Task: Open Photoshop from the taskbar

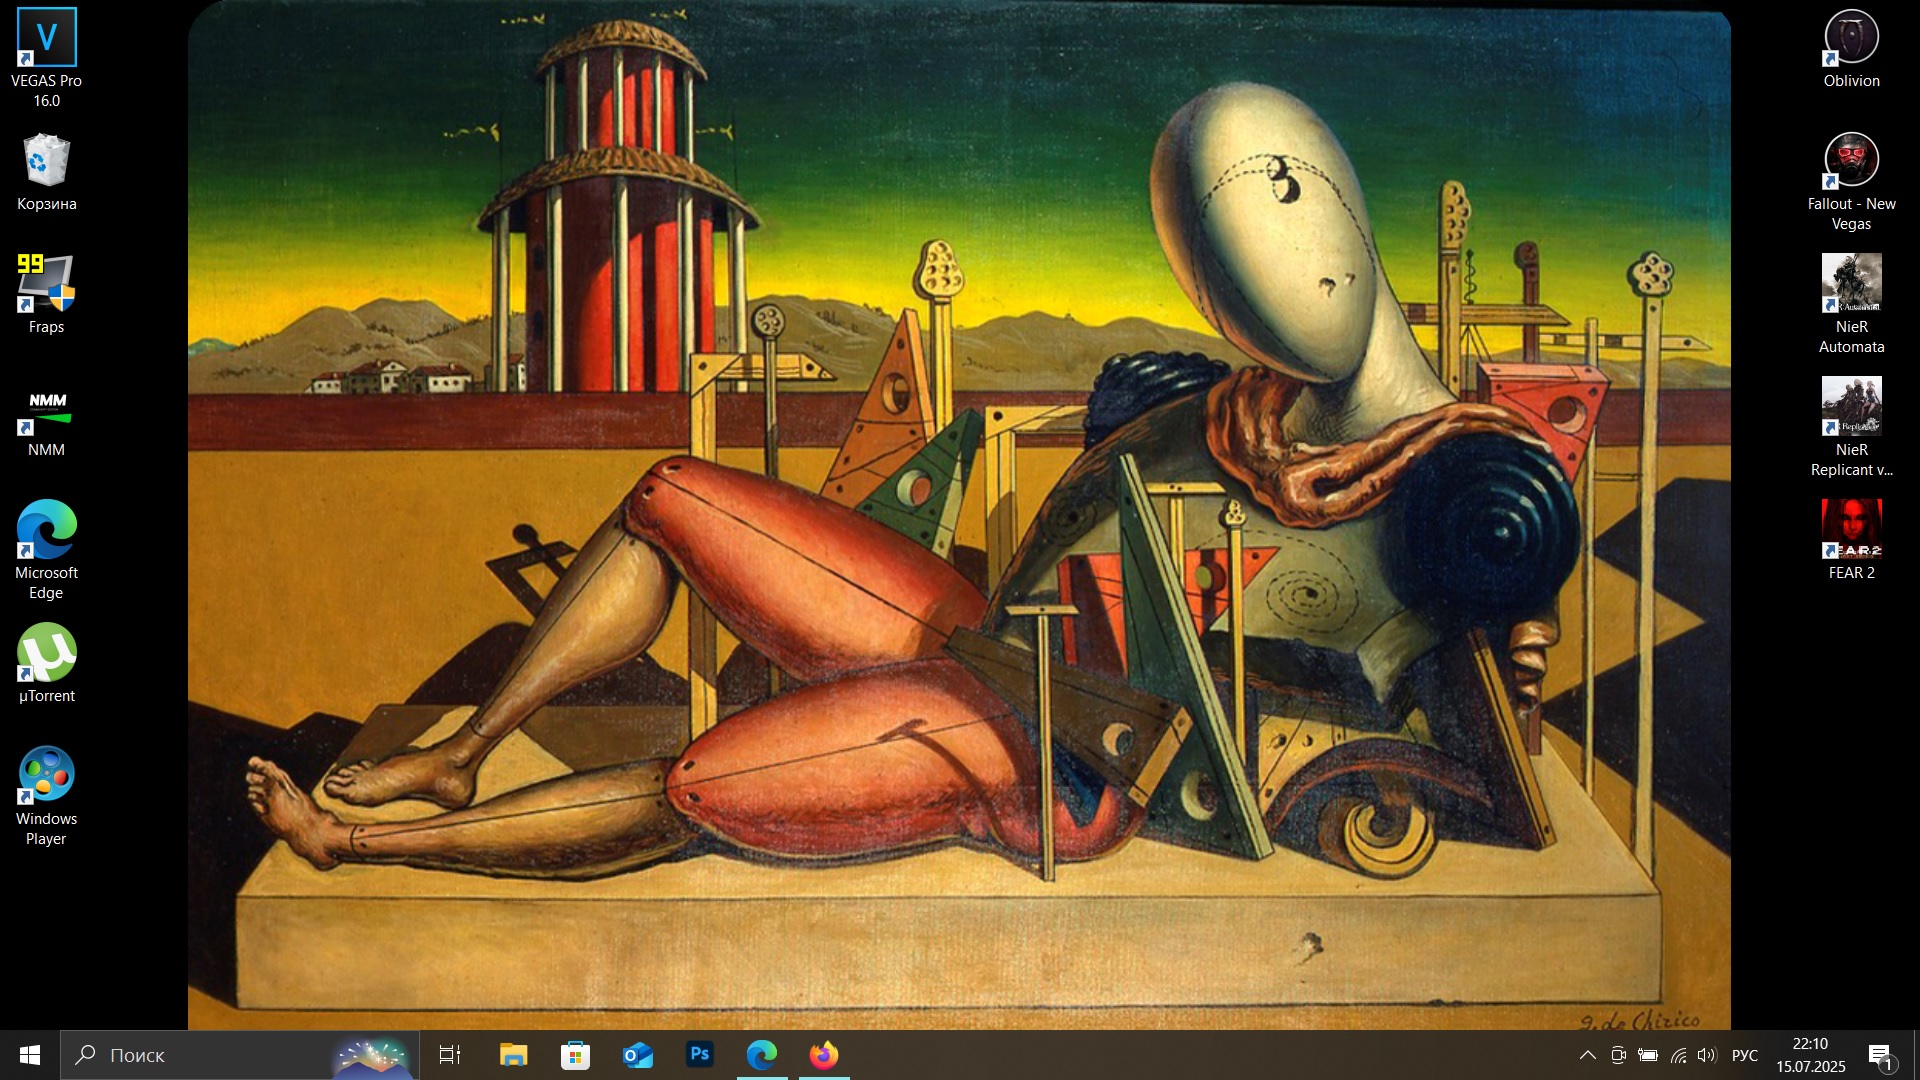Action: (x=700, y=1055)
